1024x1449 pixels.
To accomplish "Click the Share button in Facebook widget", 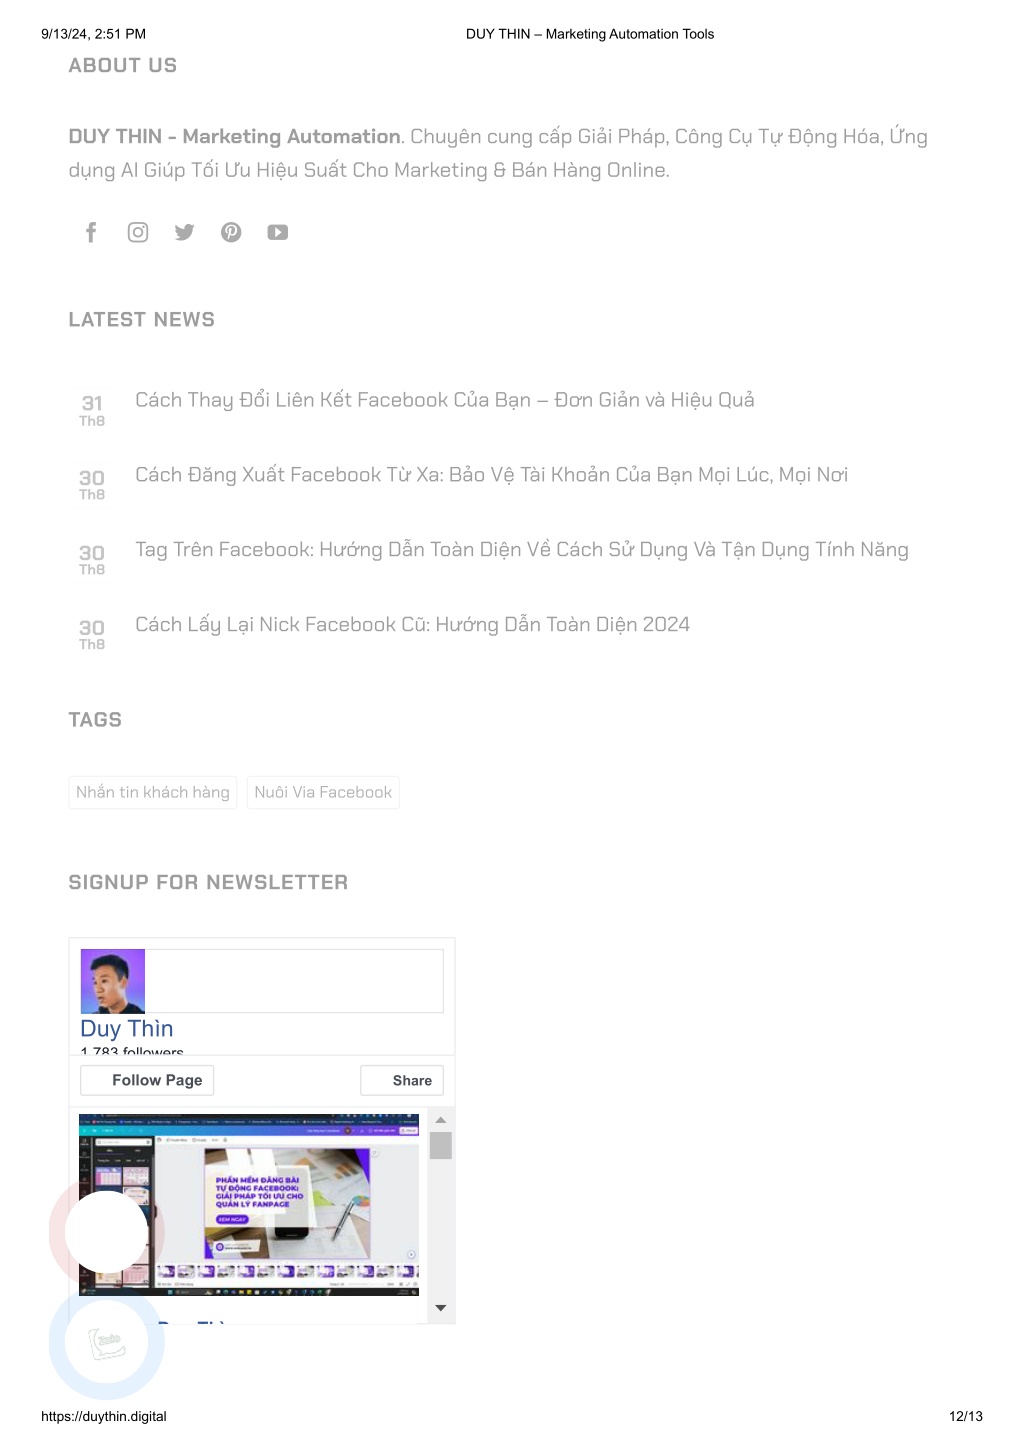I will 402,1080.
